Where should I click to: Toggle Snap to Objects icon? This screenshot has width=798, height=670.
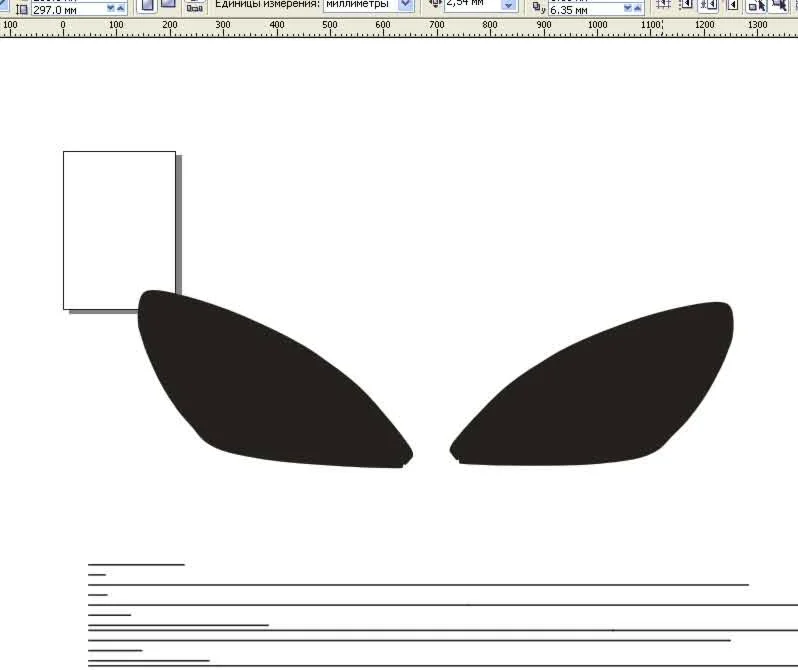(709, 5)
